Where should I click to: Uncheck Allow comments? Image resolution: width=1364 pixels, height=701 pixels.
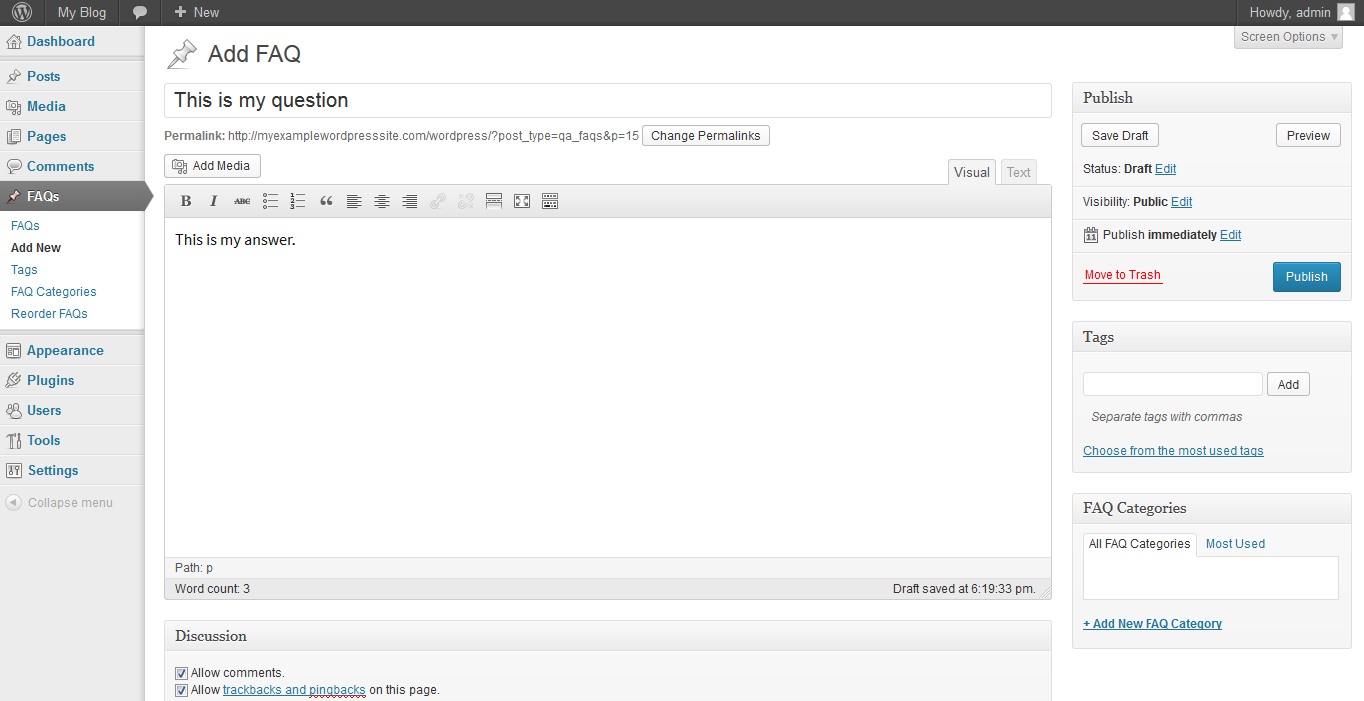coord(181,673)
